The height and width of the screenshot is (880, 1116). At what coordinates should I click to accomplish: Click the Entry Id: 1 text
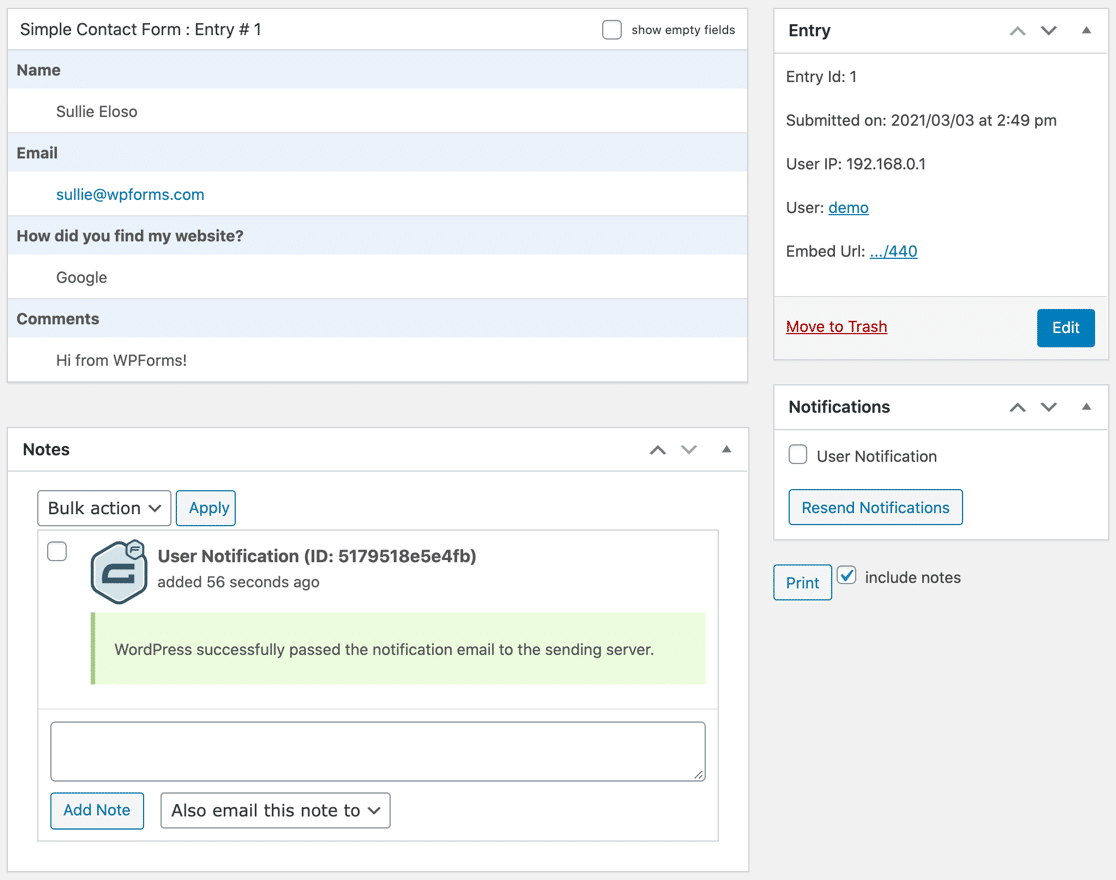point(821,77)
